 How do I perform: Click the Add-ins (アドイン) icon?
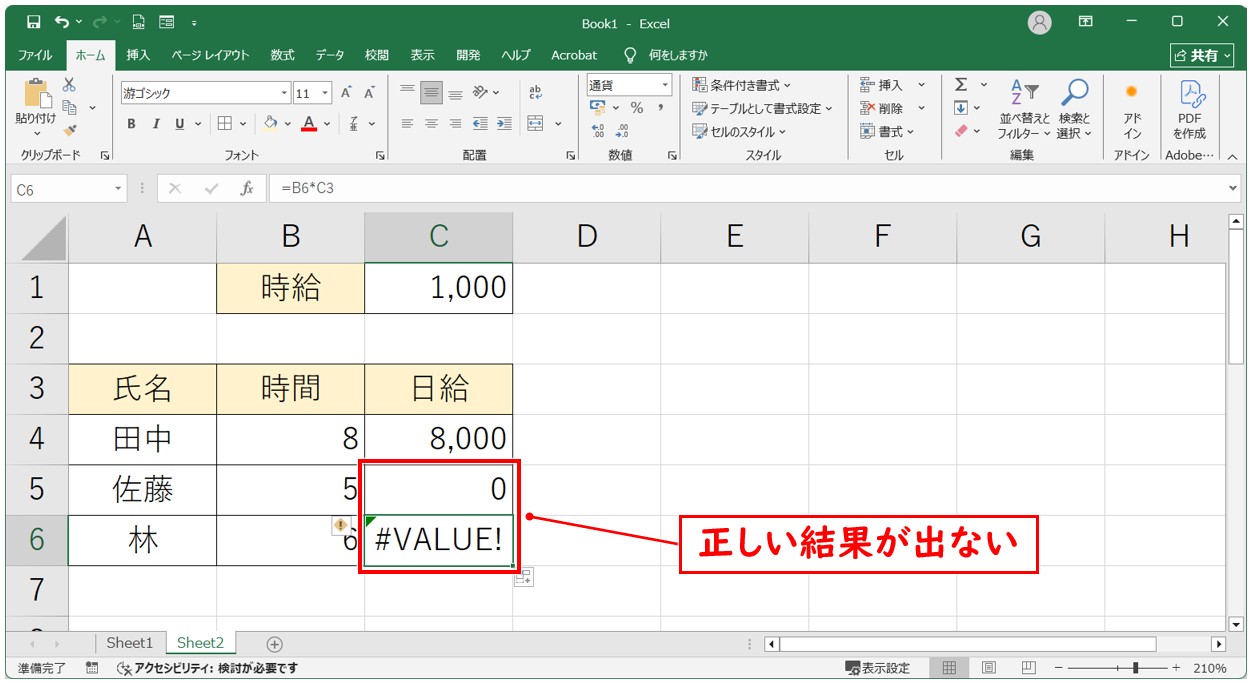coord(1132,108)
